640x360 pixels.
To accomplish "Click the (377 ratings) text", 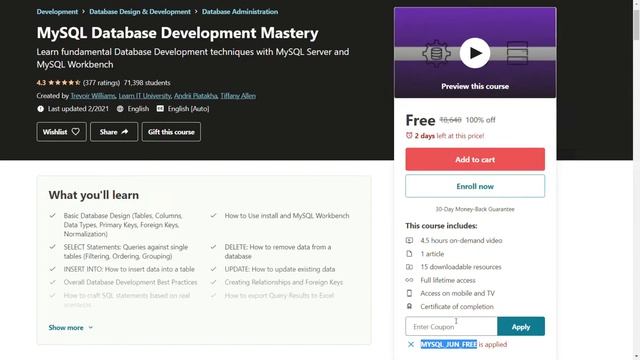I will tap(101, 83).
